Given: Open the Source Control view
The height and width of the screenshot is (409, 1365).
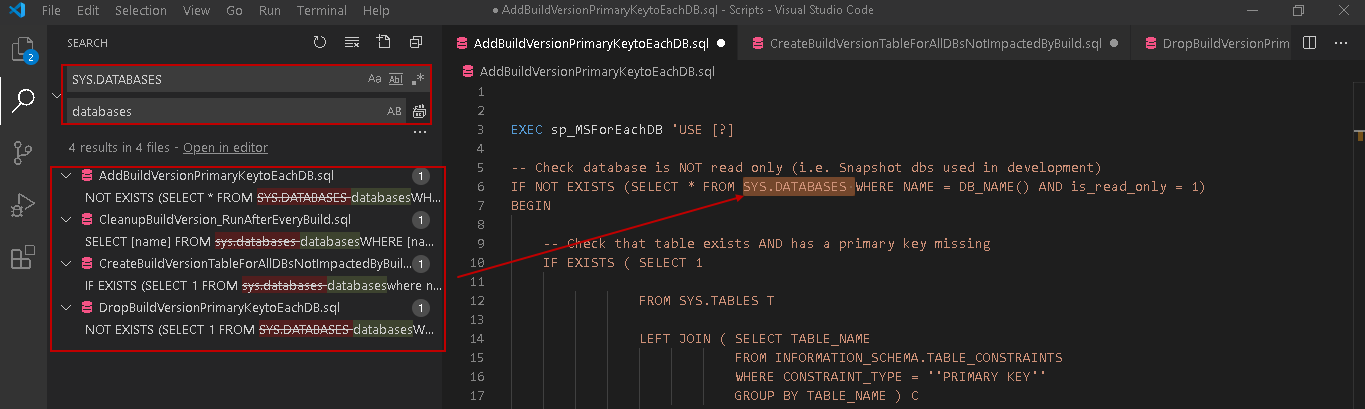Looking at the screenshot, I should (22, 153).
